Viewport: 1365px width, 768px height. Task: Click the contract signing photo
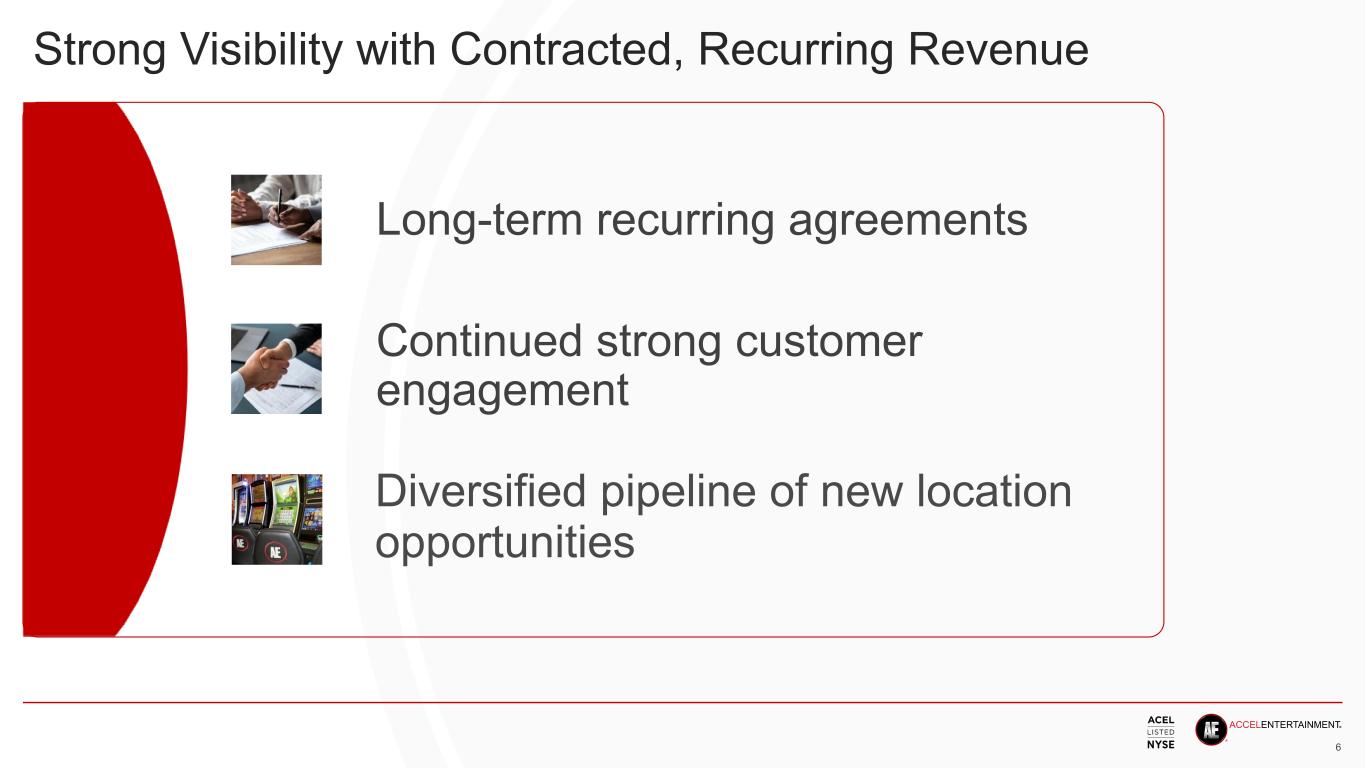(276, 219)
